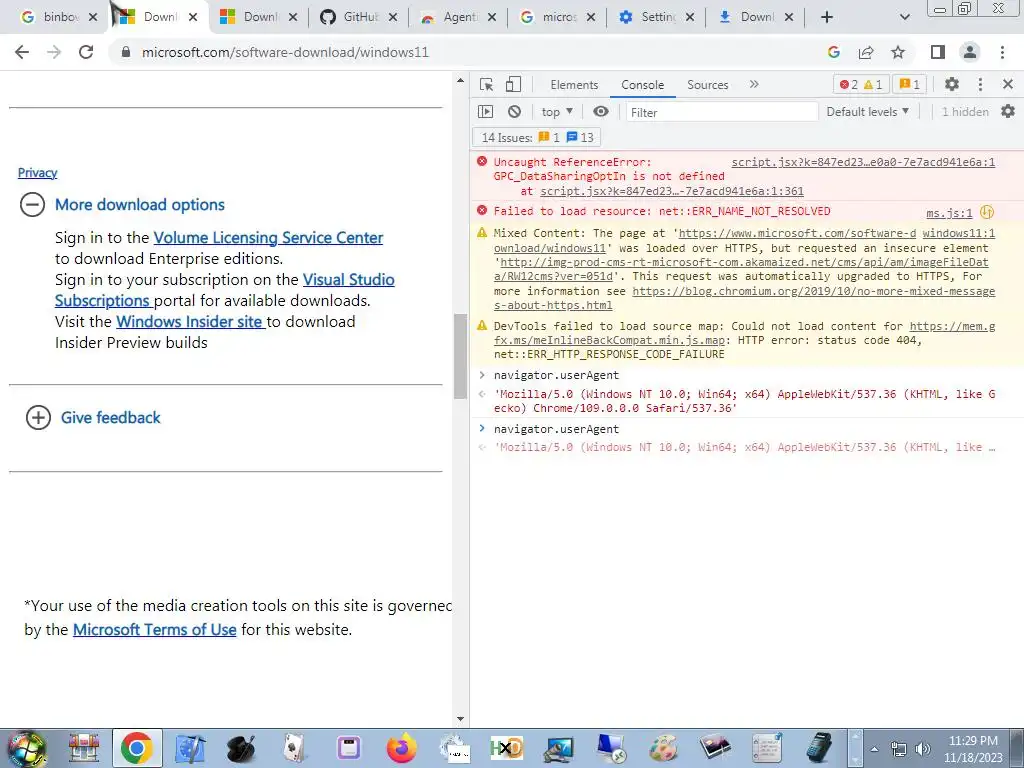The image size is (1024, 768).
Task: Show hidden system tray icons arrow
Action: (x=874, y=749)
